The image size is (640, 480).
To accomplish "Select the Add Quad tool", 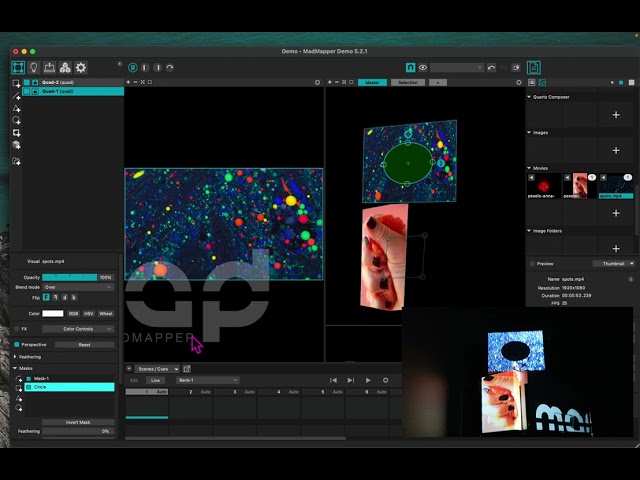I will click(16, 84).
